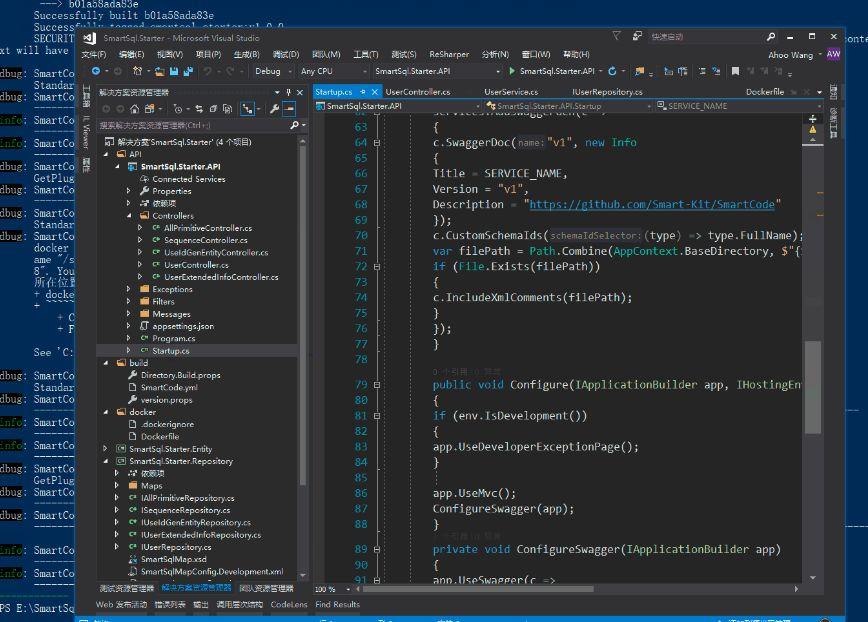Click the Find Results bottom panel tab
The width and height of the screenshot is (868, 622).
click(337, 605)
